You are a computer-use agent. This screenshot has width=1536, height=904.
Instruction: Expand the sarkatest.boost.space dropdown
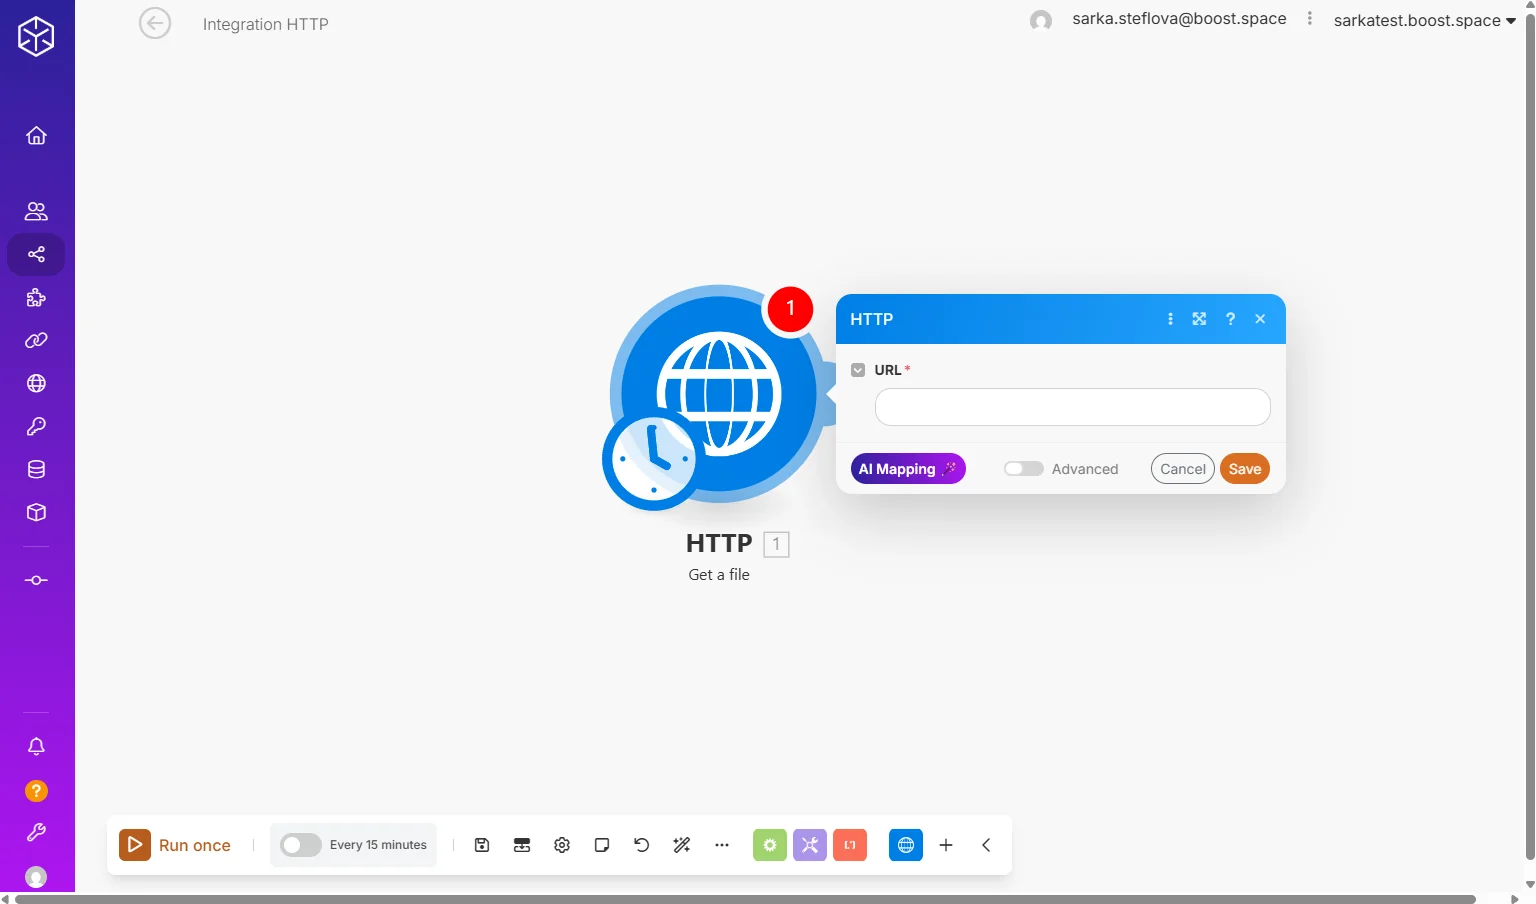click(x=1424, y=20)
